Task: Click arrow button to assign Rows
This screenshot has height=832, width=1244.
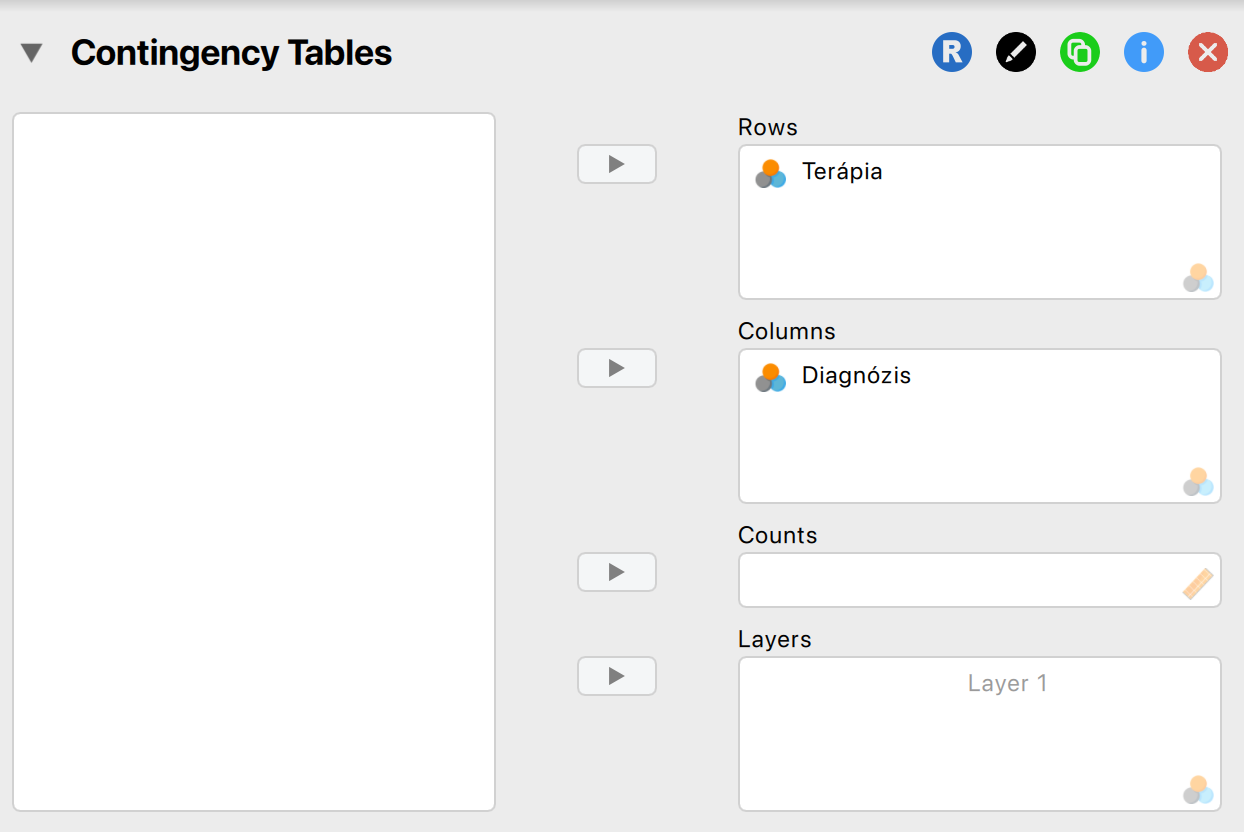Action: 617,164
